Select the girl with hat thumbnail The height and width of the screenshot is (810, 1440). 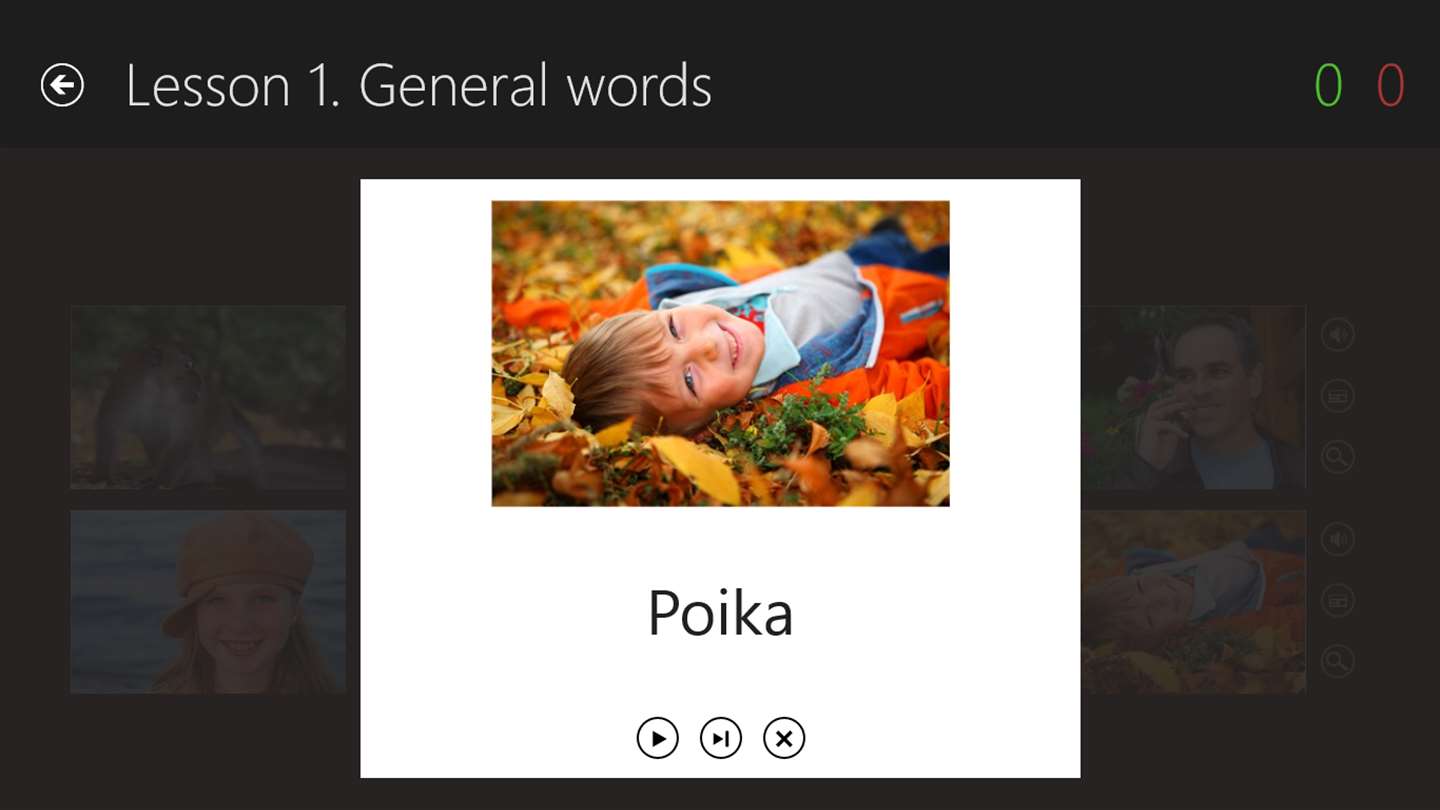(x=208, y=602)
